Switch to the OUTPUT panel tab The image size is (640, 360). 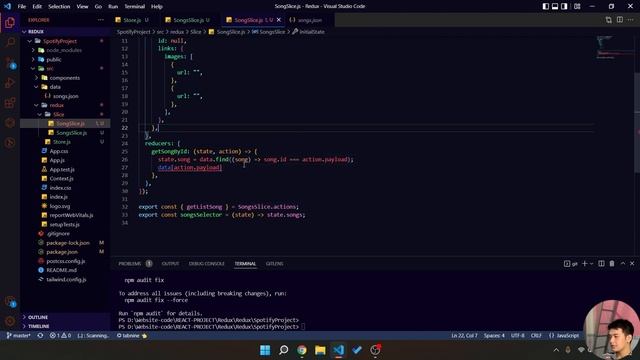170,264
